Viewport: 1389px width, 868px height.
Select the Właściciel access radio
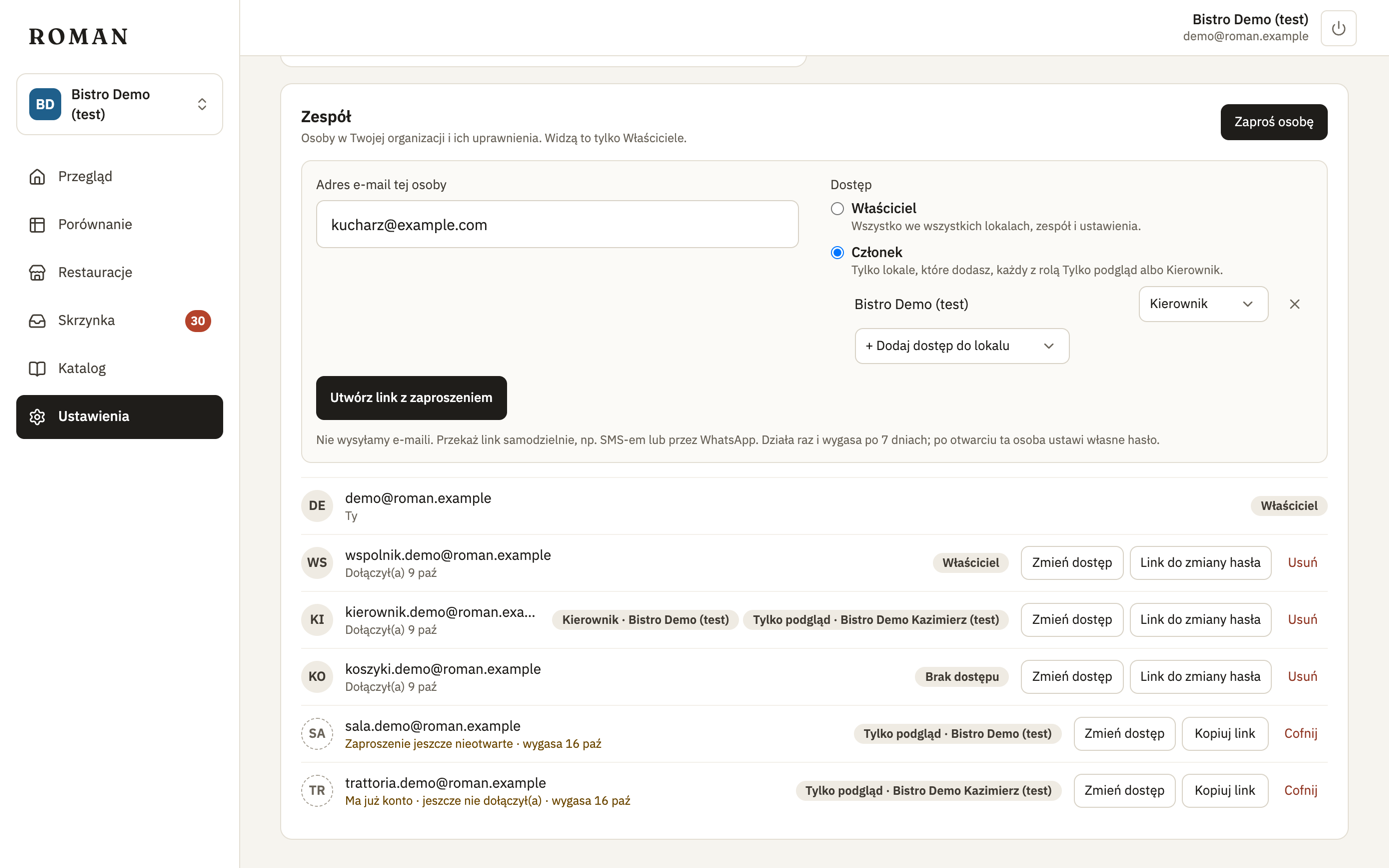(837, 208)
